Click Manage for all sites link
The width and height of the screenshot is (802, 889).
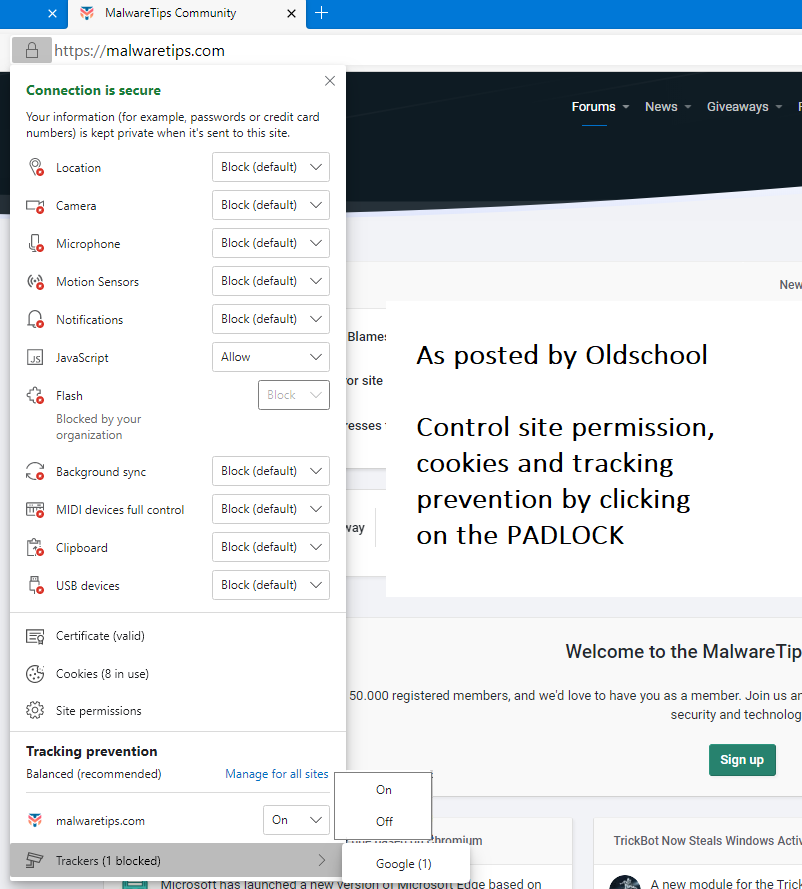pyautogui.click(x=277, y=774)
